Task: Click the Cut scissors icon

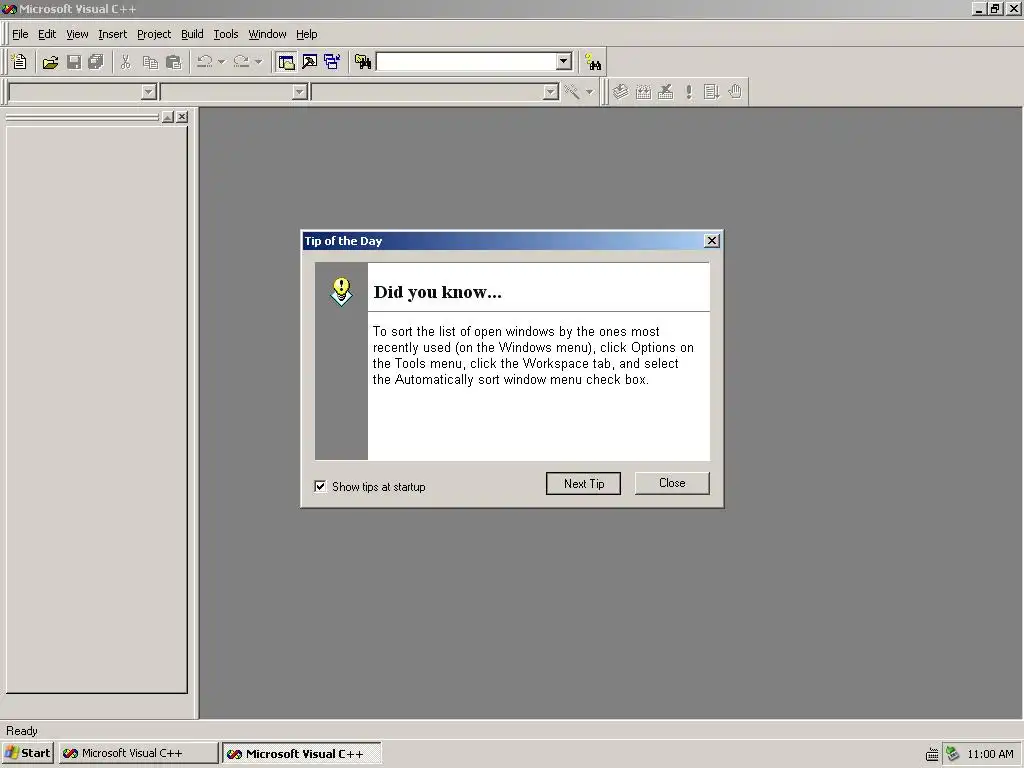Action: pos(126,62)
